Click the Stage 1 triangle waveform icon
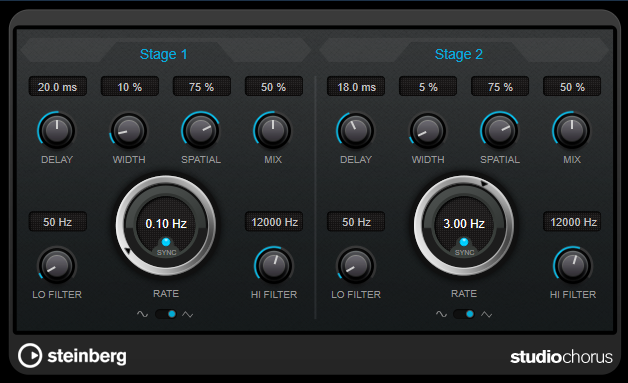This screenshot has height=383, width=628. tap(187, 314)
